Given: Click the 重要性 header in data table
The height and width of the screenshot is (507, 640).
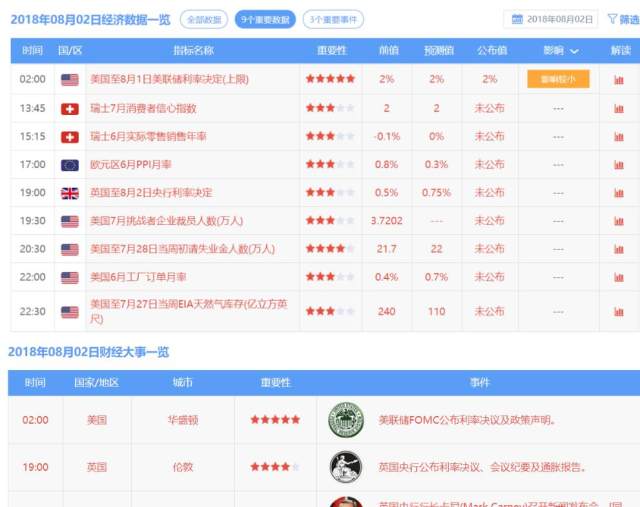Looking at the screenshot, I should 332,51.
